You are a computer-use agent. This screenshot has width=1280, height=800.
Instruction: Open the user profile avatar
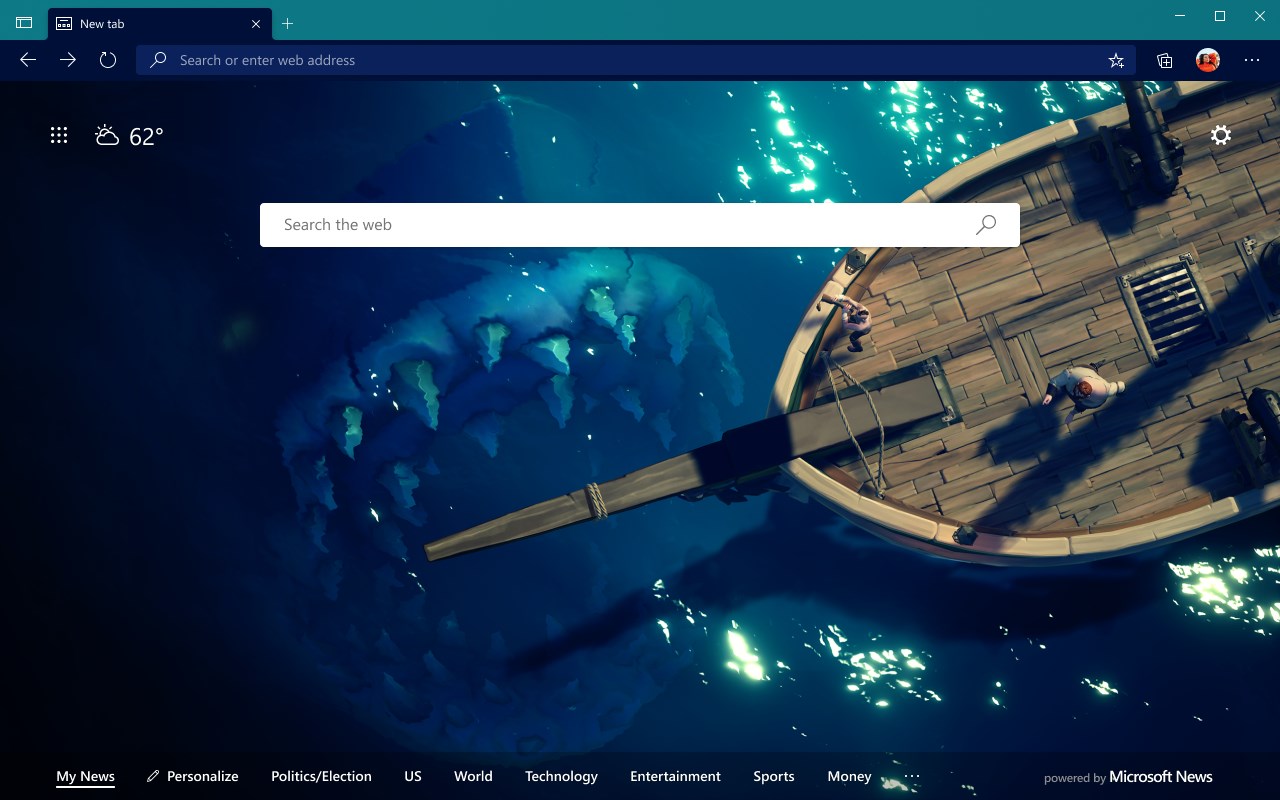[x=1208, y=60]
